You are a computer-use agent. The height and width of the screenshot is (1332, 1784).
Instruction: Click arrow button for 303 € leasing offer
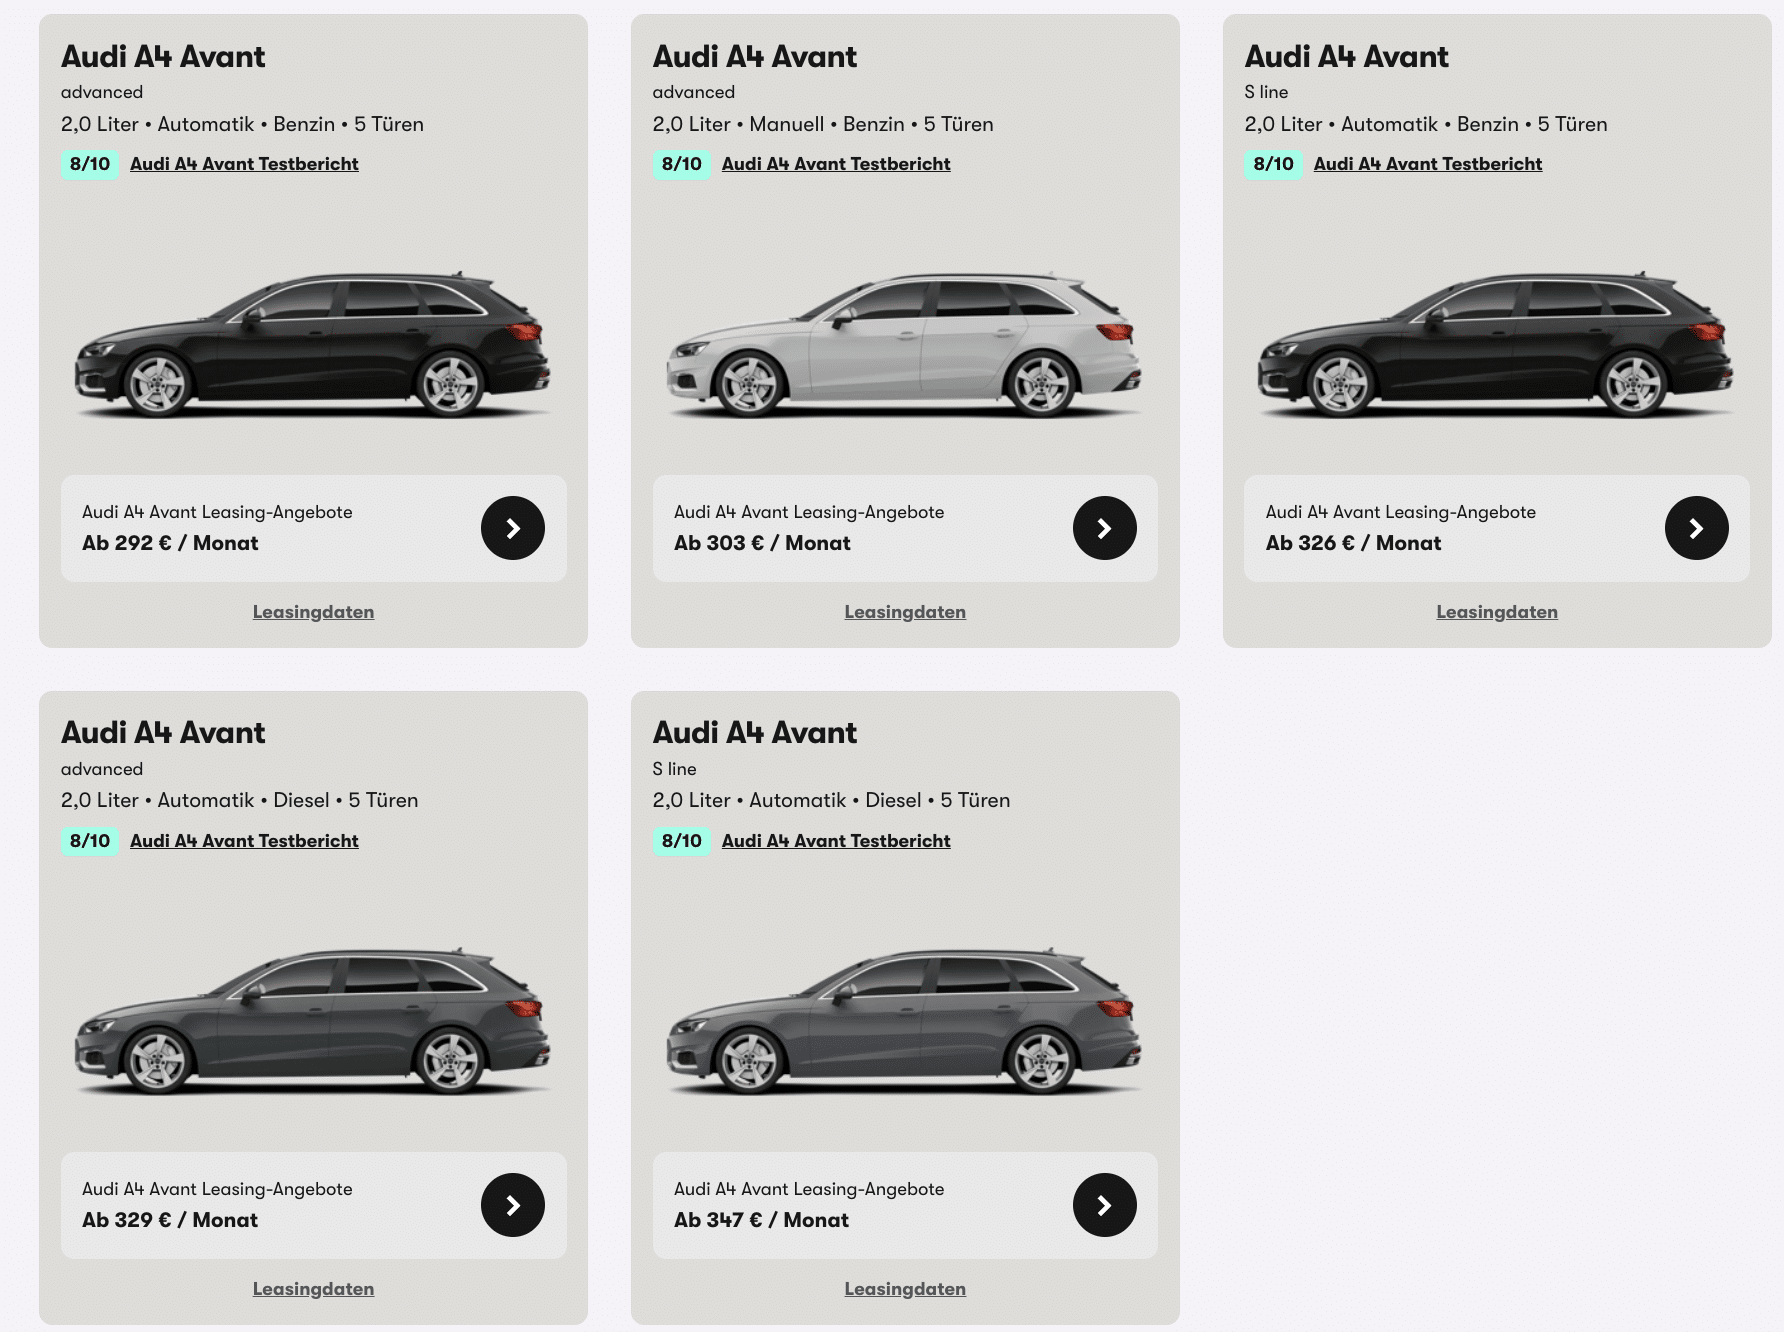(x=1104, y=528)
